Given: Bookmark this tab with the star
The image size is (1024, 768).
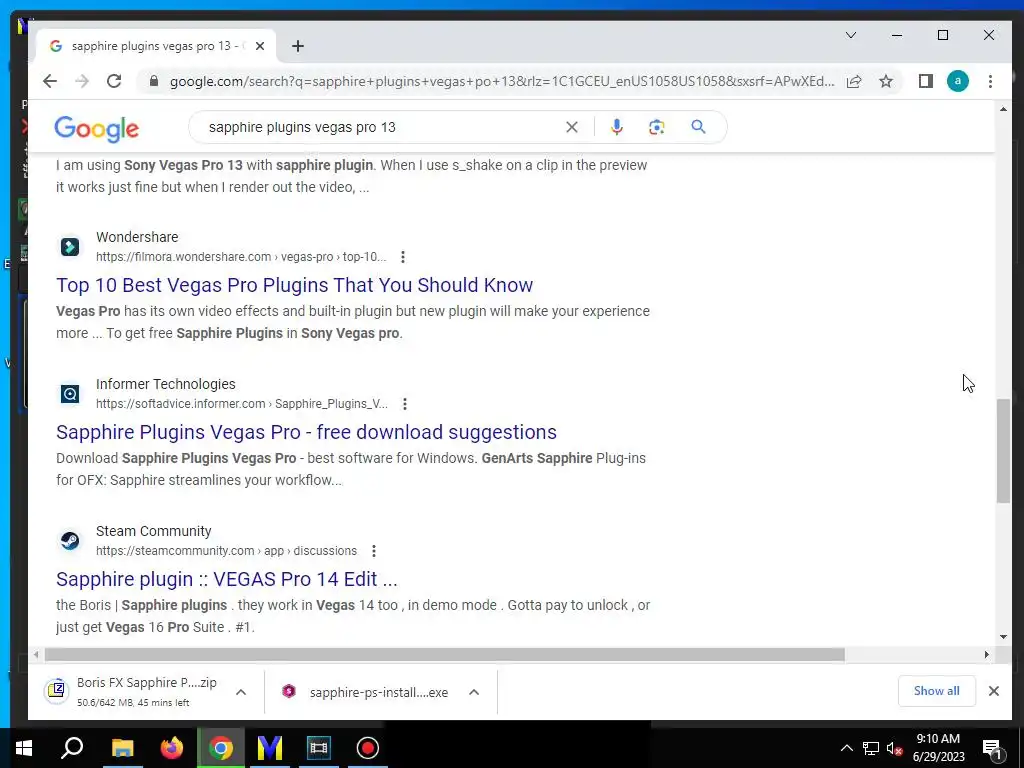Looking at the screenshot, I should click(886, 81).
